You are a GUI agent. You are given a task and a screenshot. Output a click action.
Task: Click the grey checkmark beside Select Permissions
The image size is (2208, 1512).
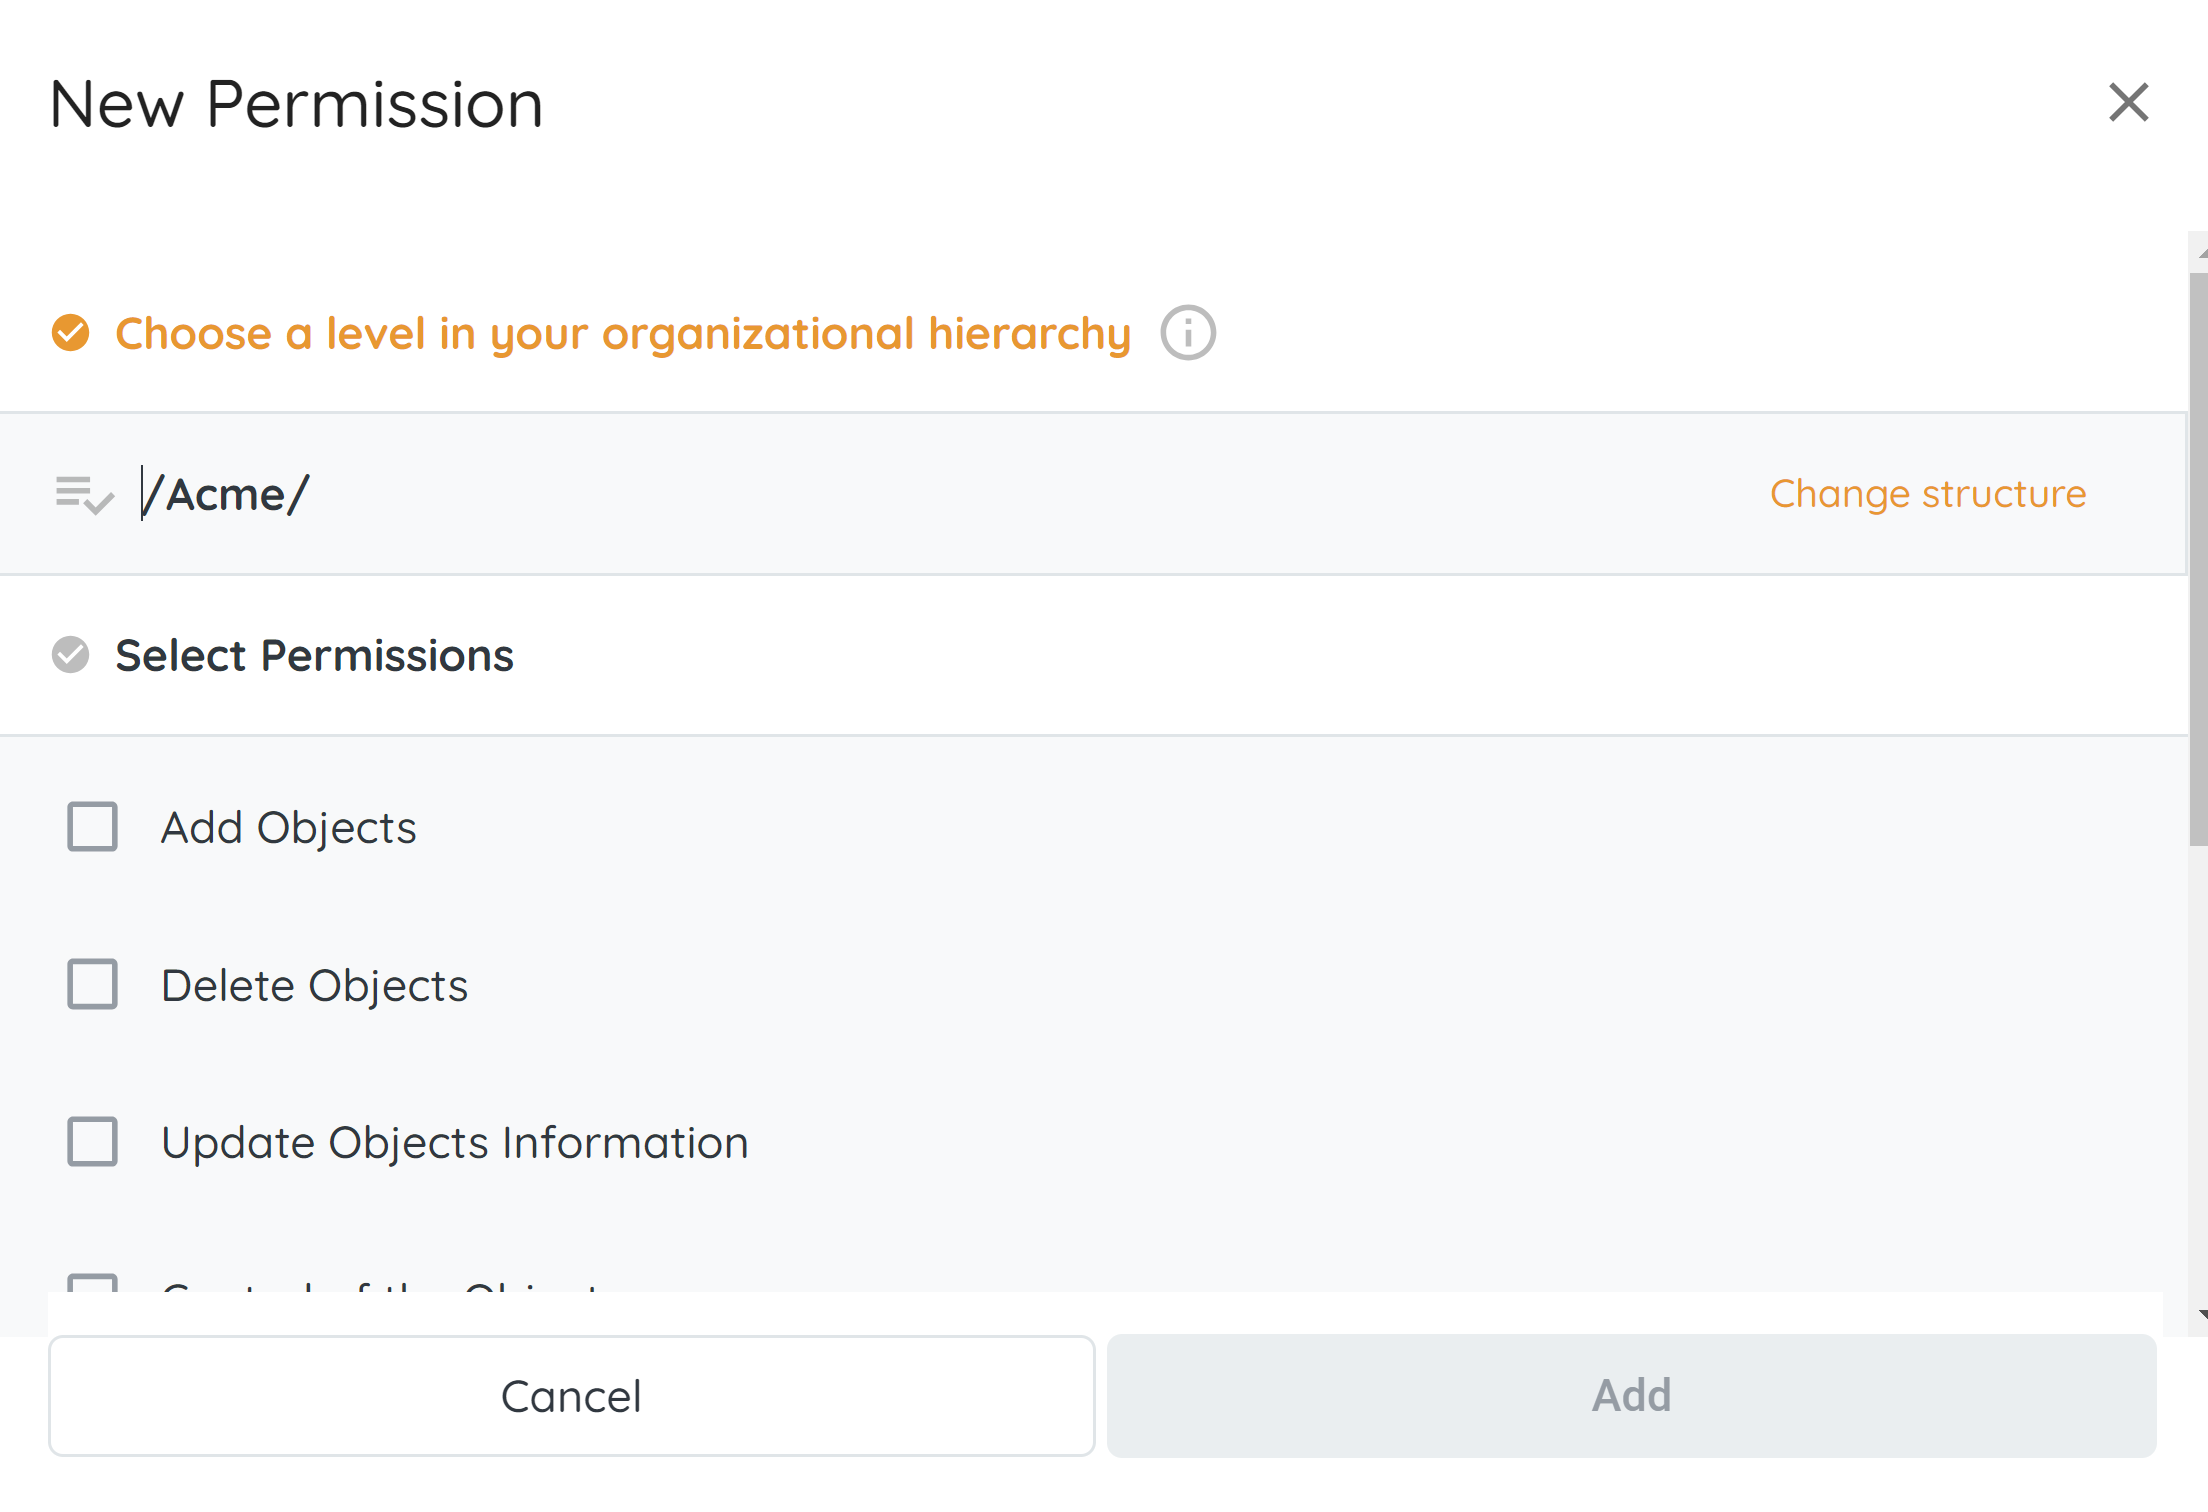71,655
